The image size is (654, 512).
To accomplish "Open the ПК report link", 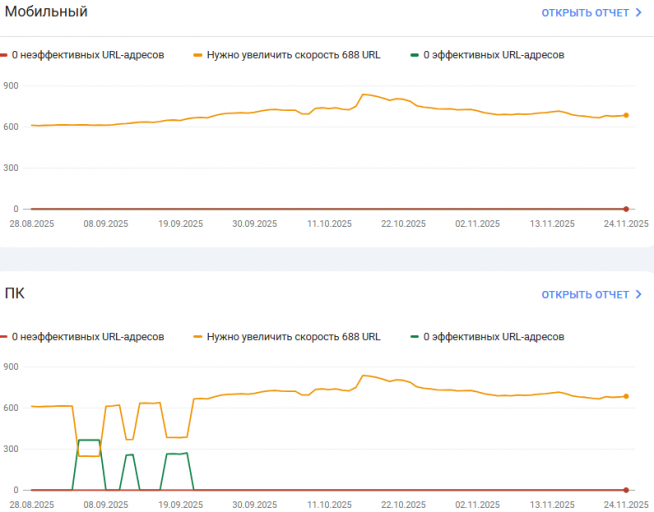I will [585, 295].
